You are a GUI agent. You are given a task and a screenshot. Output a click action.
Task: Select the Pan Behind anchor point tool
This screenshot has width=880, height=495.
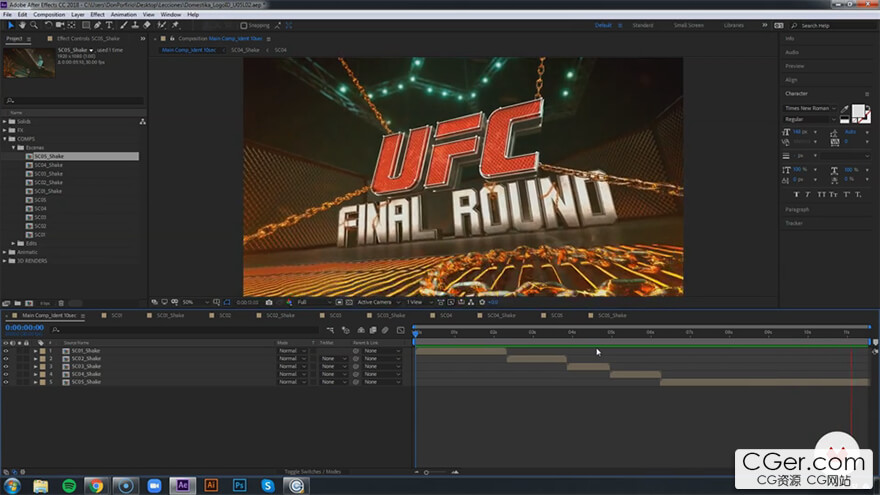71,25
